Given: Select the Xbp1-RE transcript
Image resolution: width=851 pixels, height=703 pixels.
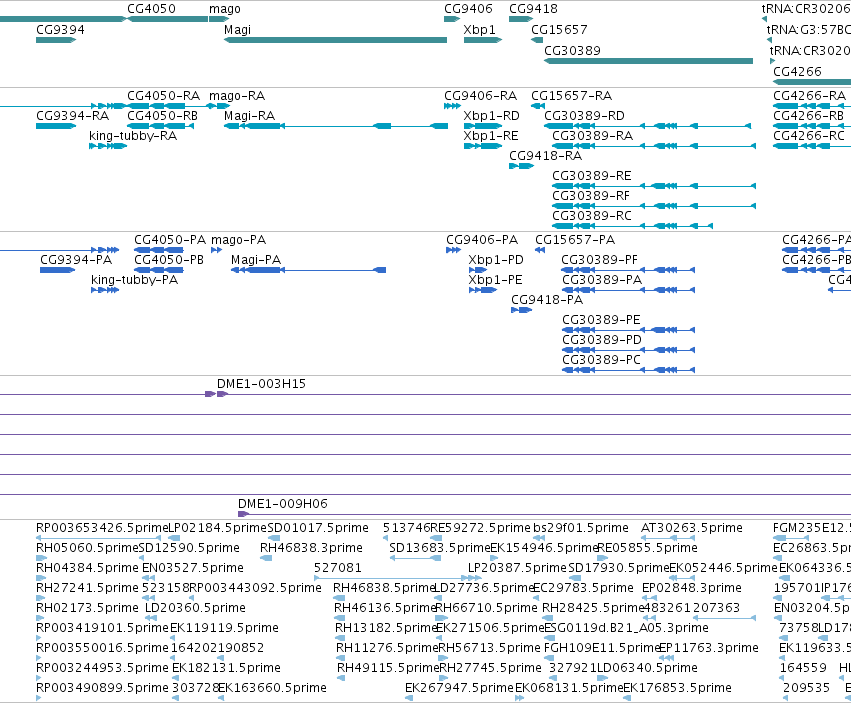Looking at the screenshot, I should point(483,146).
